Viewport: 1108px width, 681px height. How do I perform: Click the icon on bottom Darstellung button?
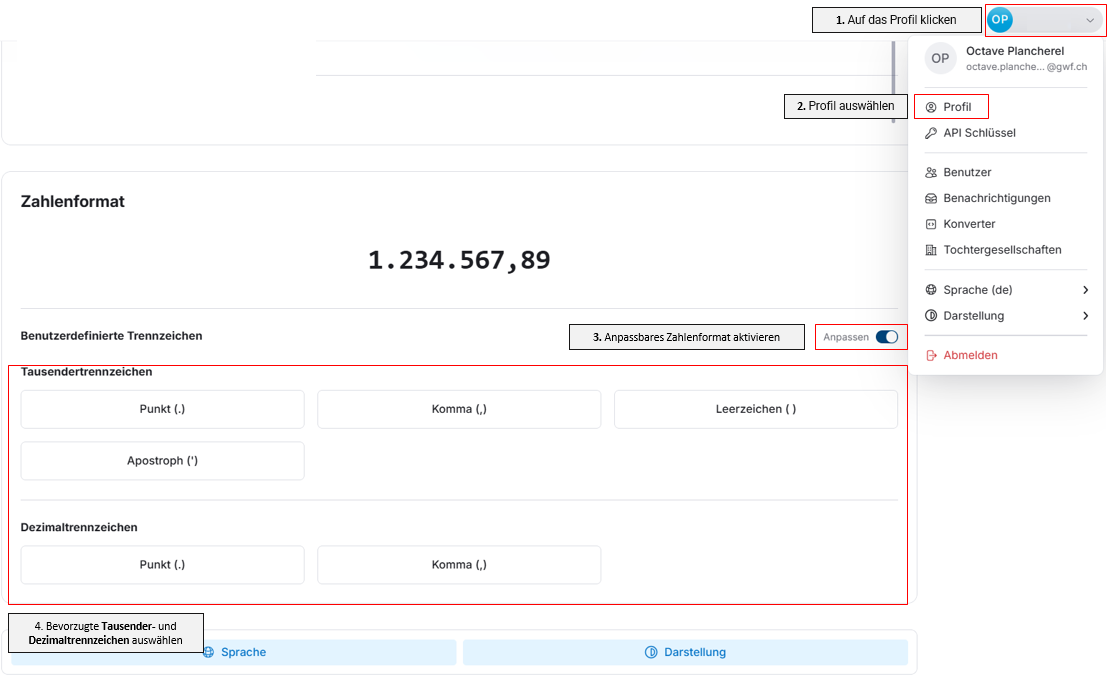(x=651, y=652)
